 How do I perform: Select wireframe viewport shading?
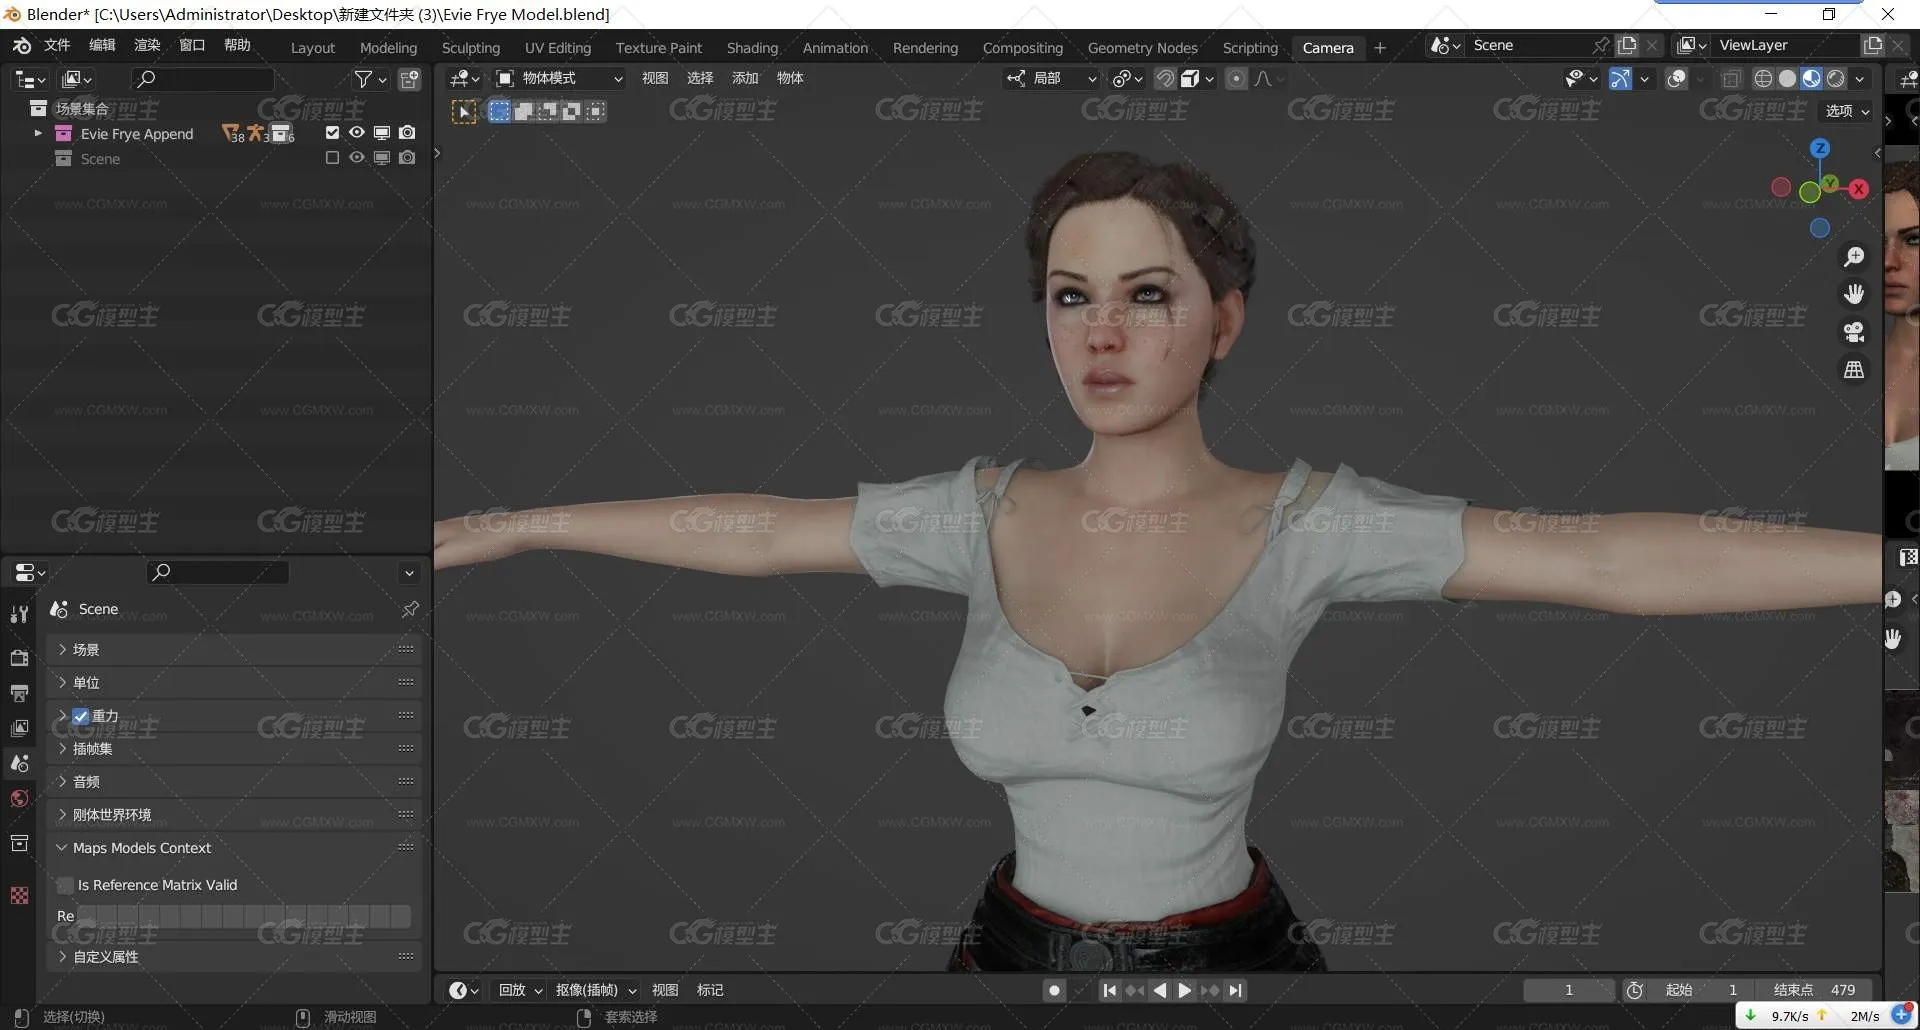1763,79
